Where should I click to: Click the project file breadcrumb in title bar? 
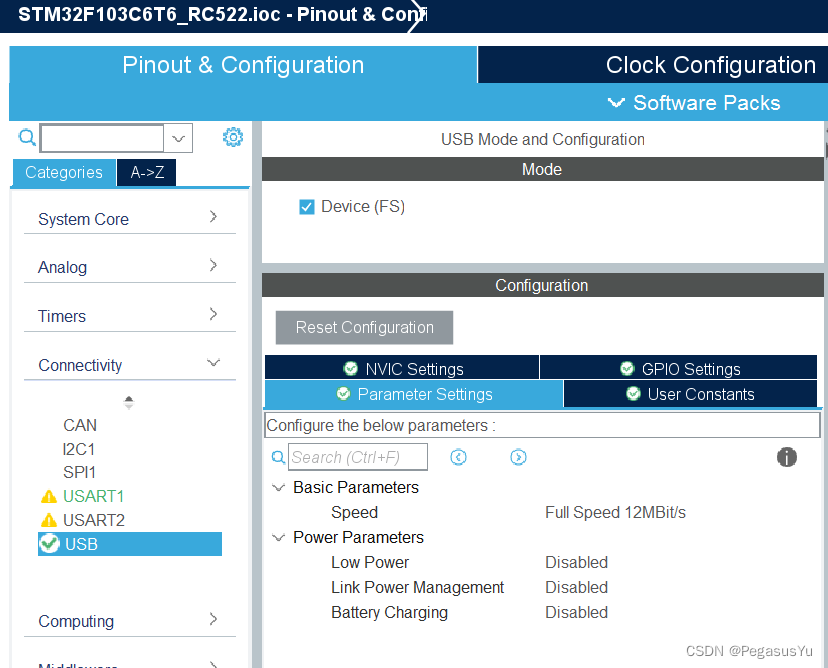tap(222, 14)
